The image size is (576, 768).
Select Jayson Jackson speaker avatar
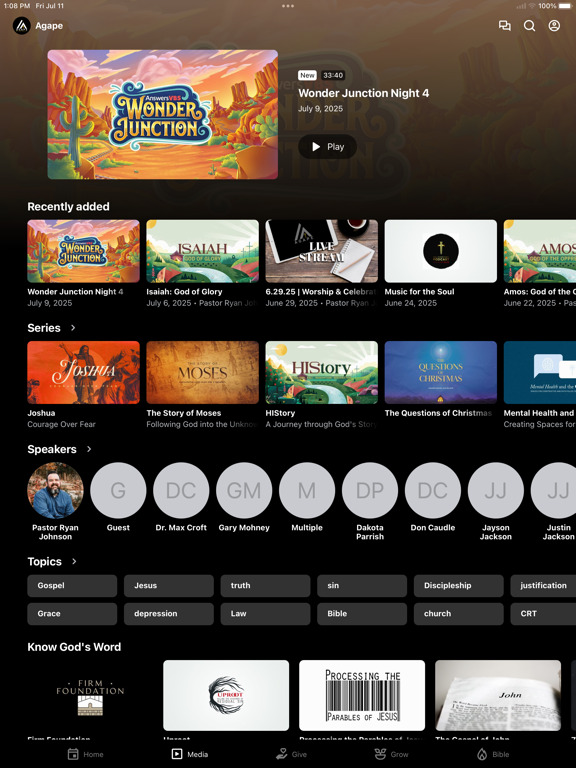tap(496, 490)
